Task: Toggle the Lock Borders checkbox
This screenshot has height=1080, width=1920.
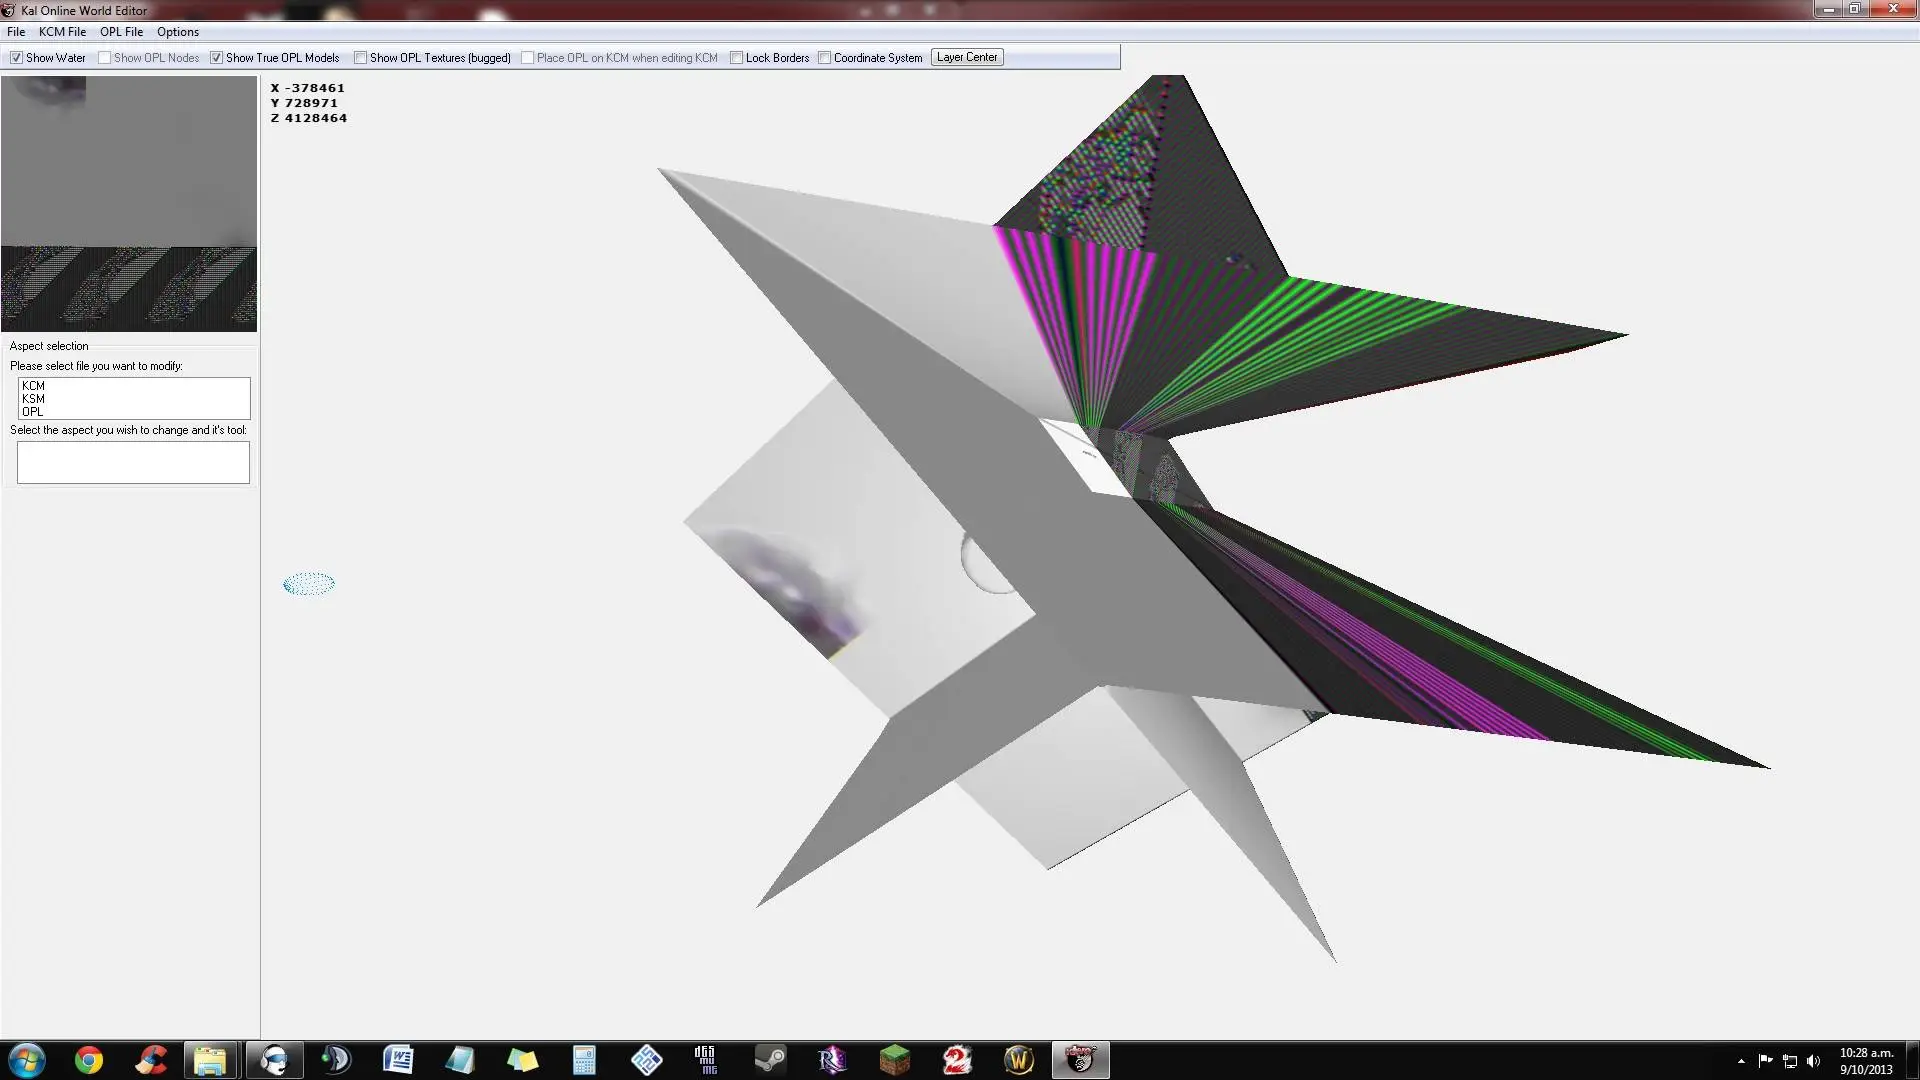Action: [x=736, y=58]
